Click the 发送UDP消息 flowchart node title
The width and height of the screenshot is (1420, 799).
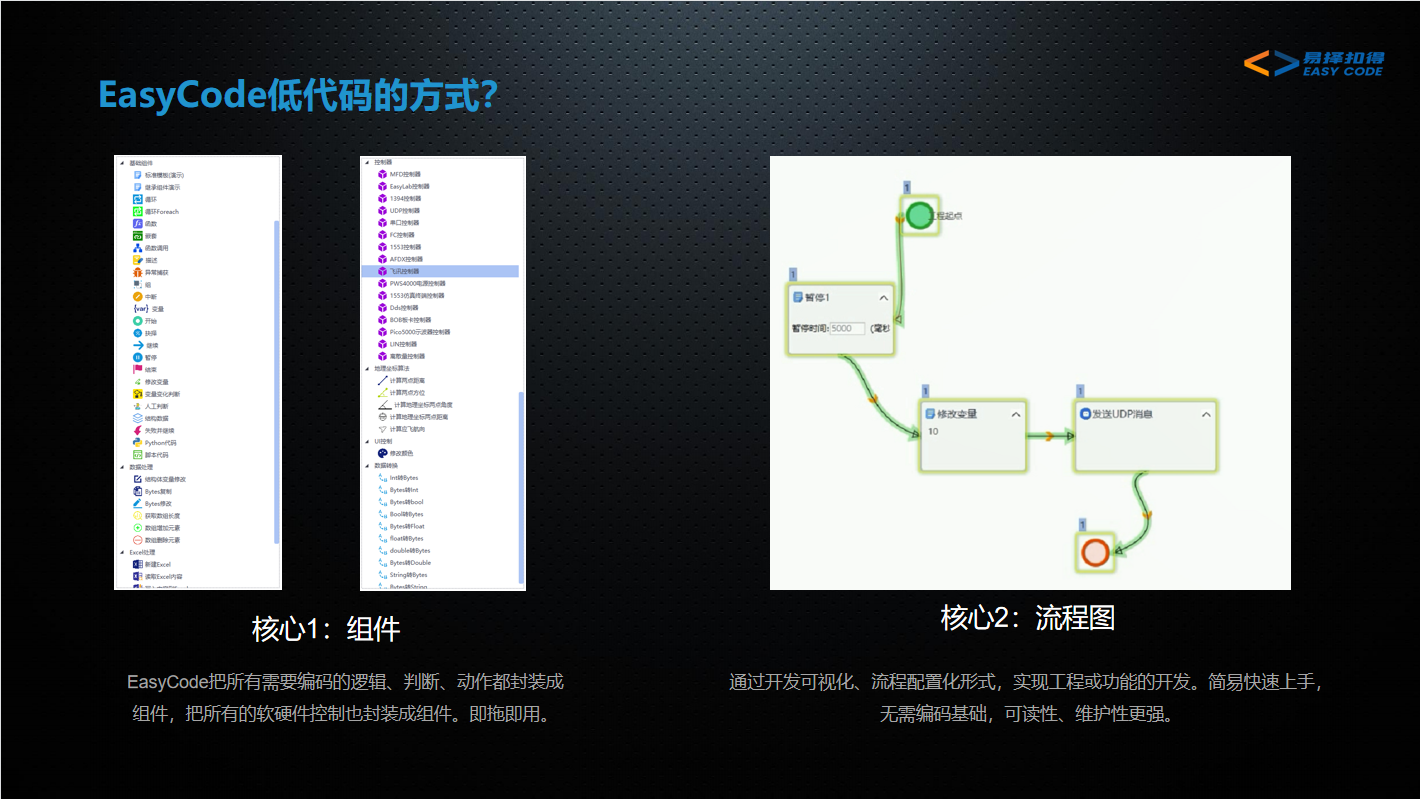coord(1122,414)
